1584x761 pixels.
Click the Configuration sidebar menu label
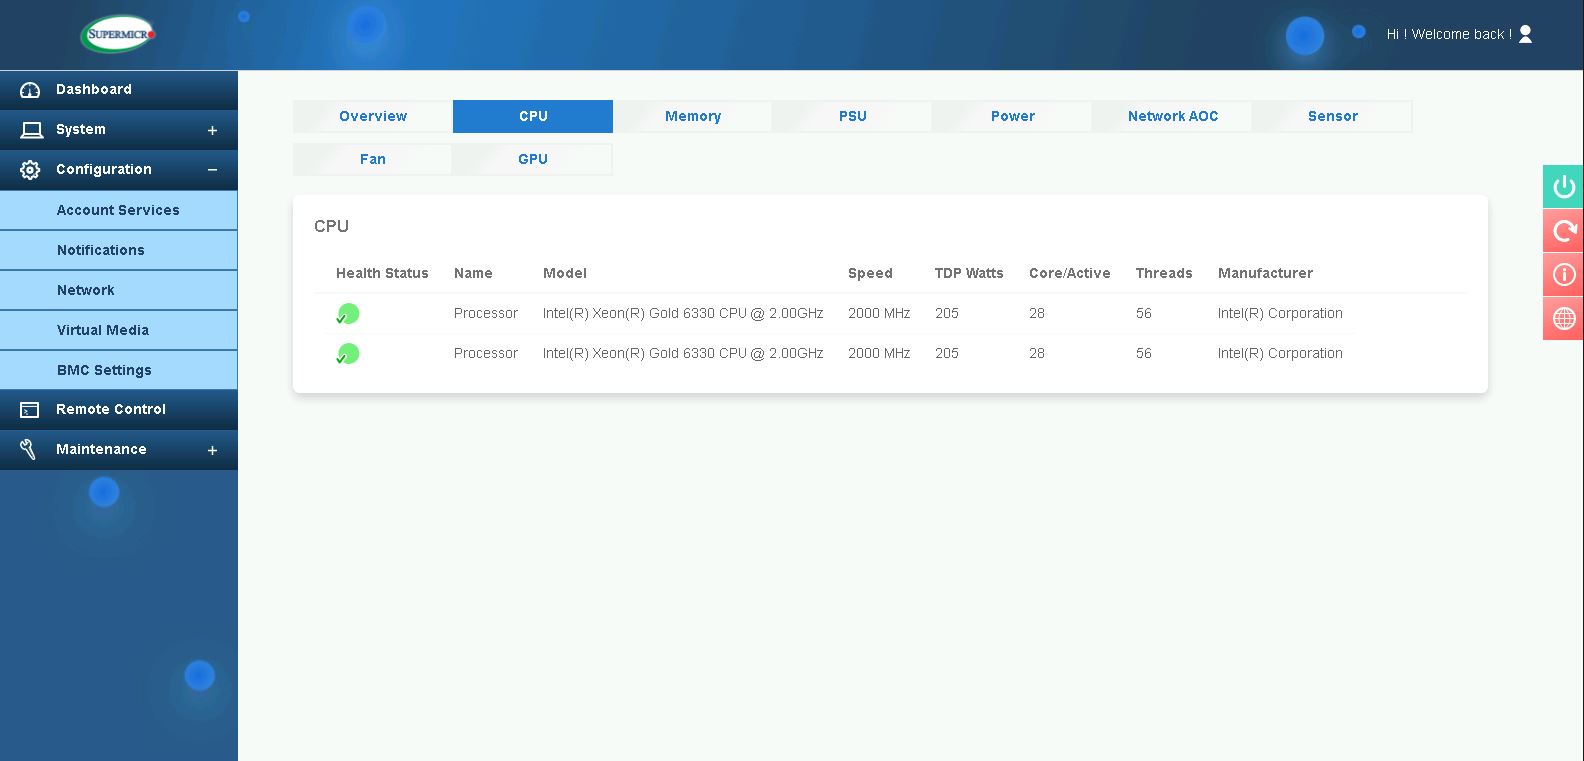(104, 169)
